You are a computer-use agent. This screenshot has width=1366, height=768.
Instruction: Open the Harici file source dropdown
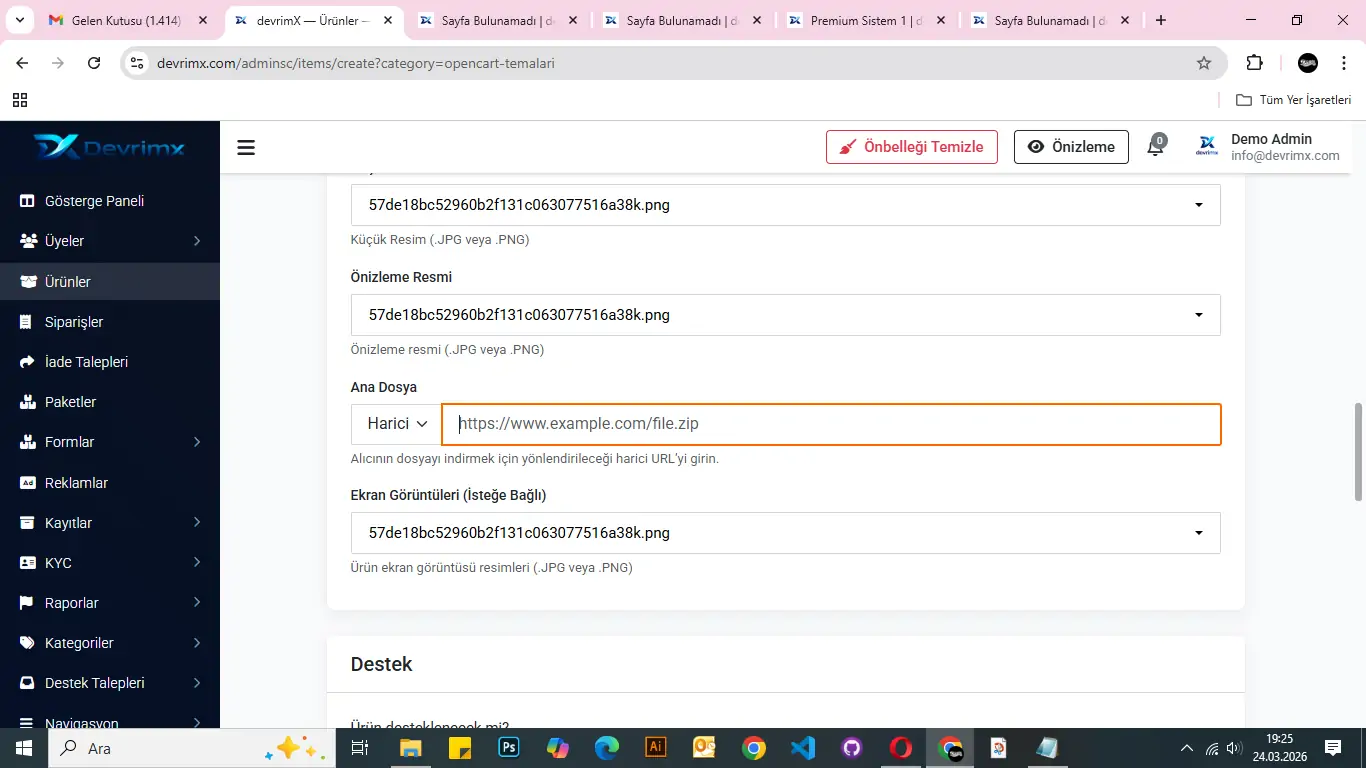pyautogui.click(x=397, y=424)
